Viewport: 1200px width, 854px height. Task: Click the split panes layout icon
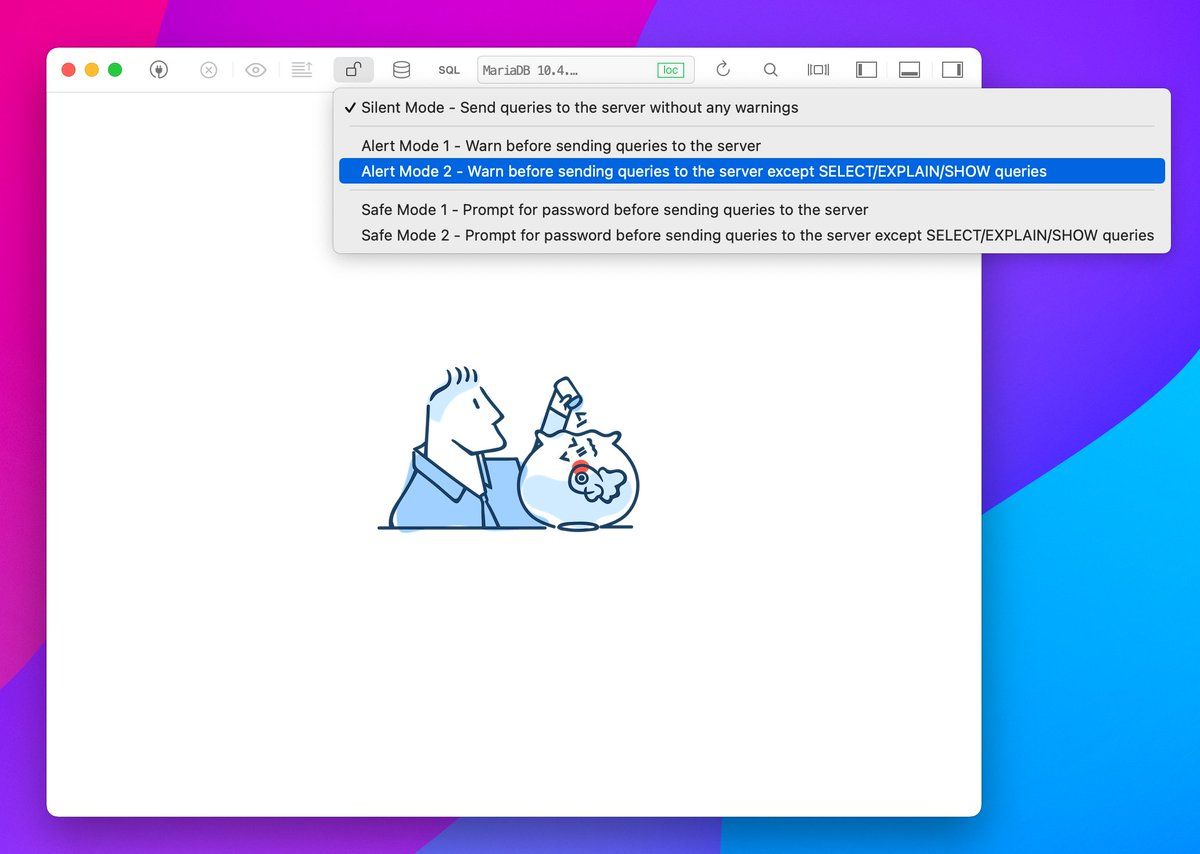pos(818,70)
